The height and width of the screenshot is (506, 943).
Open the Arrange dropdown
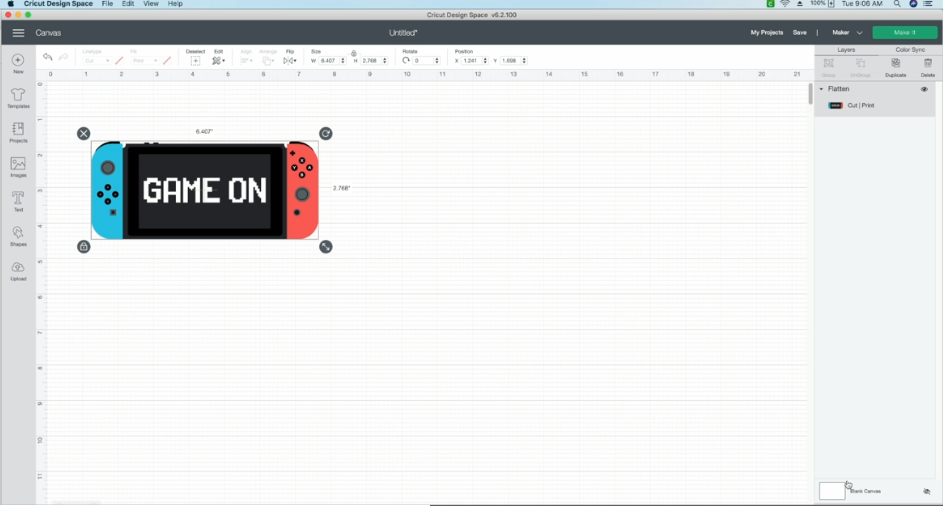point(268,61)
